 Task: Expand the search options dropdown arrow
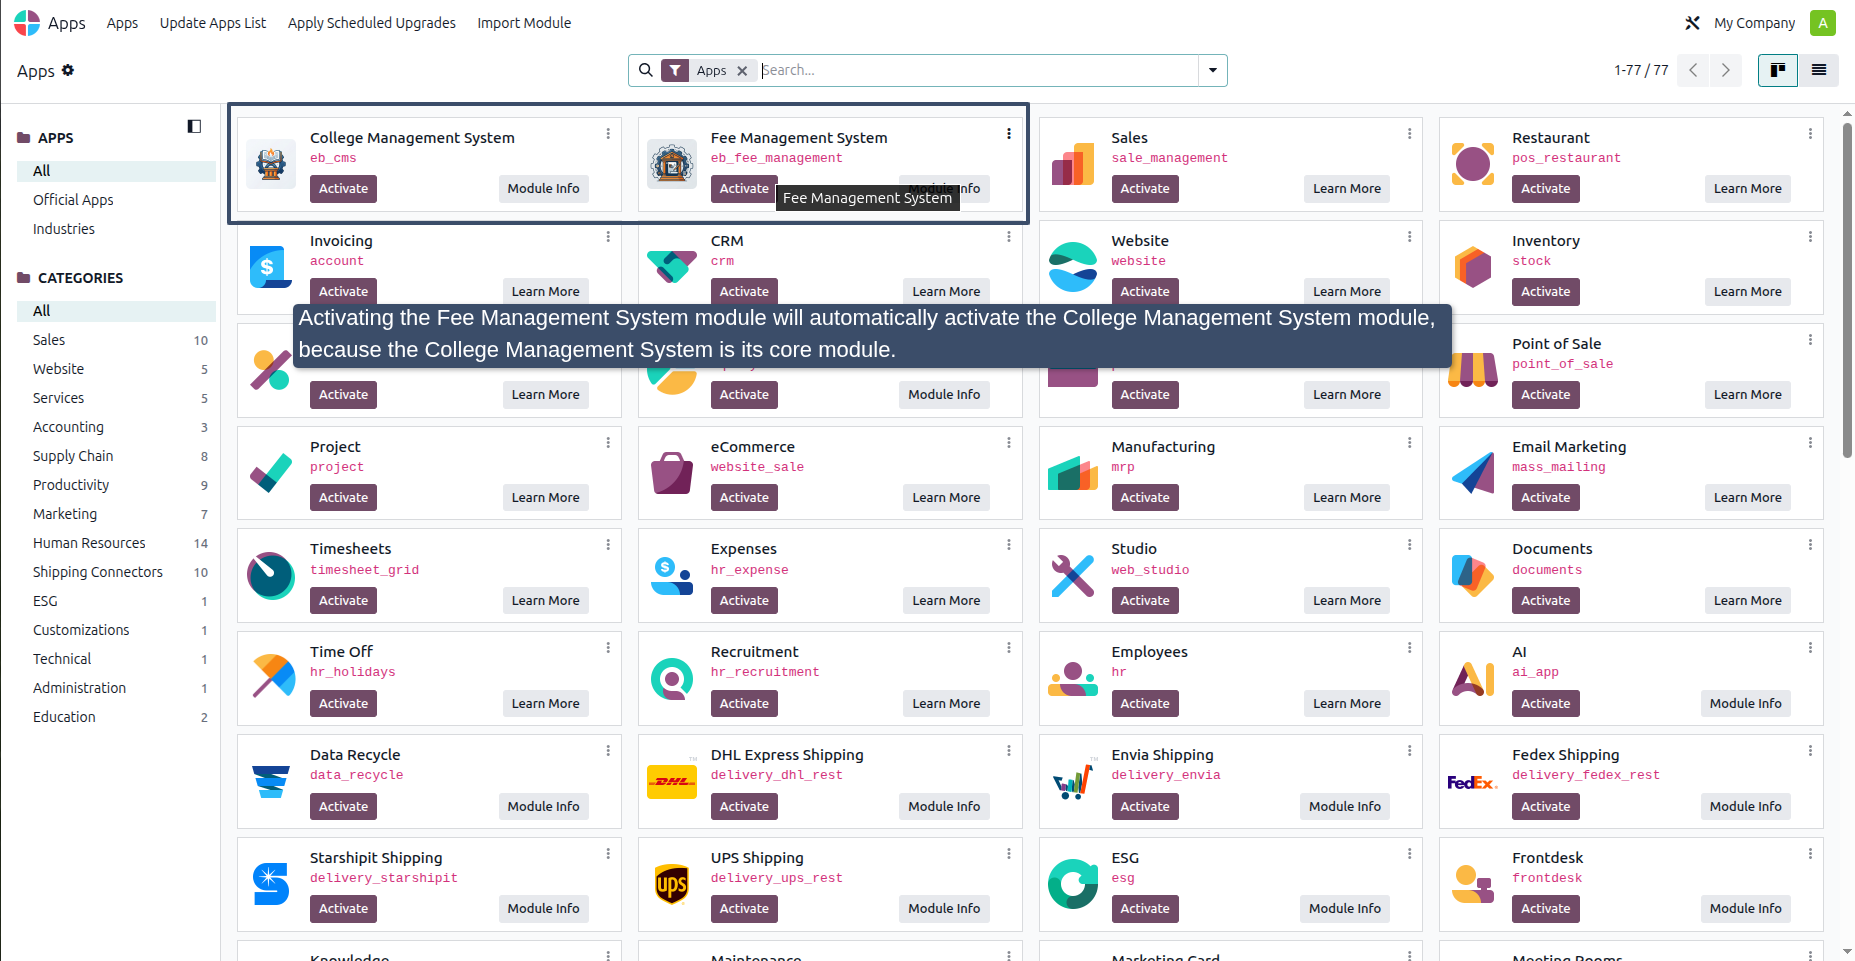[1213, 70]
